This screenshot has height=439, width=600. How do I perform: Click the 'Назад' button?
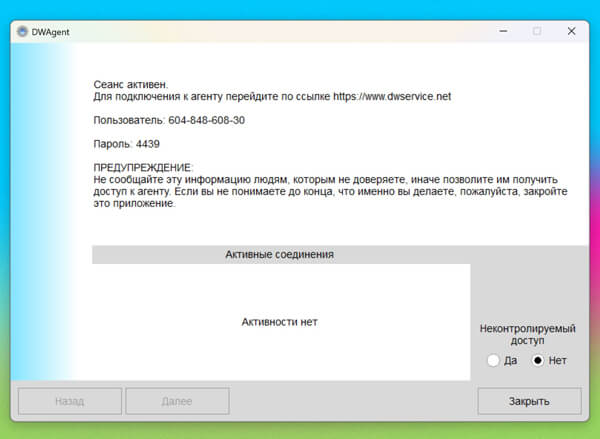pos(70,401)
